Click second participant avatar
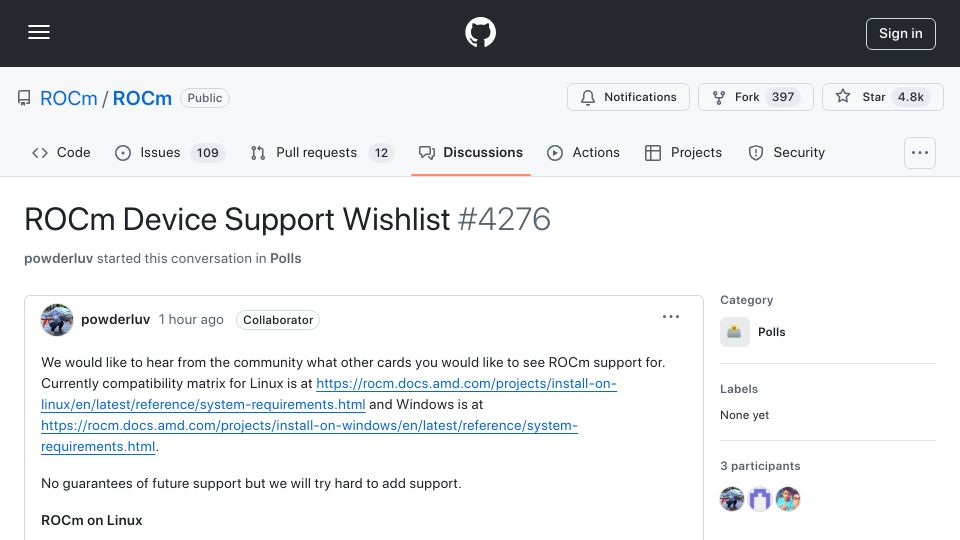This screenshot has width=960, height=540. tap(760, 499)
